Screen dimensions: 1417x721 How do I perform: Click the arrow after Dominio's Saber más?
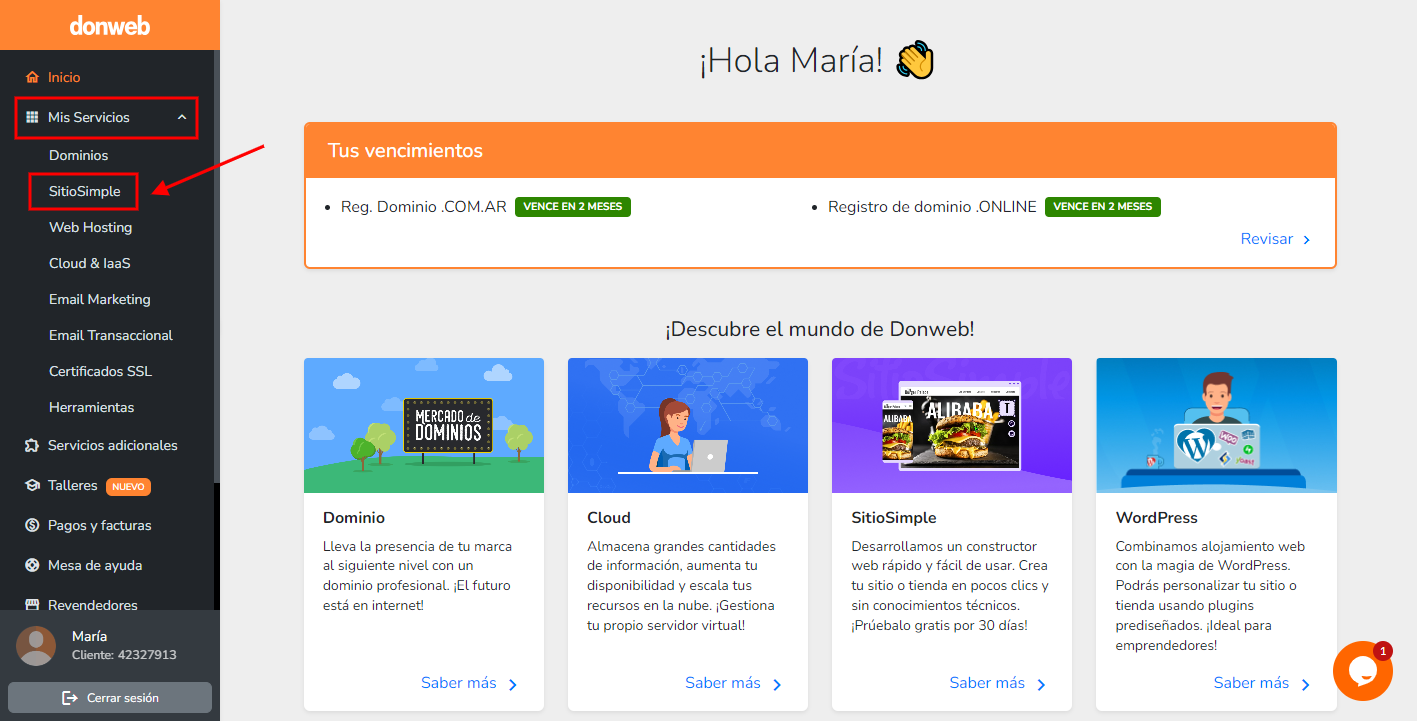[x=513, y=685]
